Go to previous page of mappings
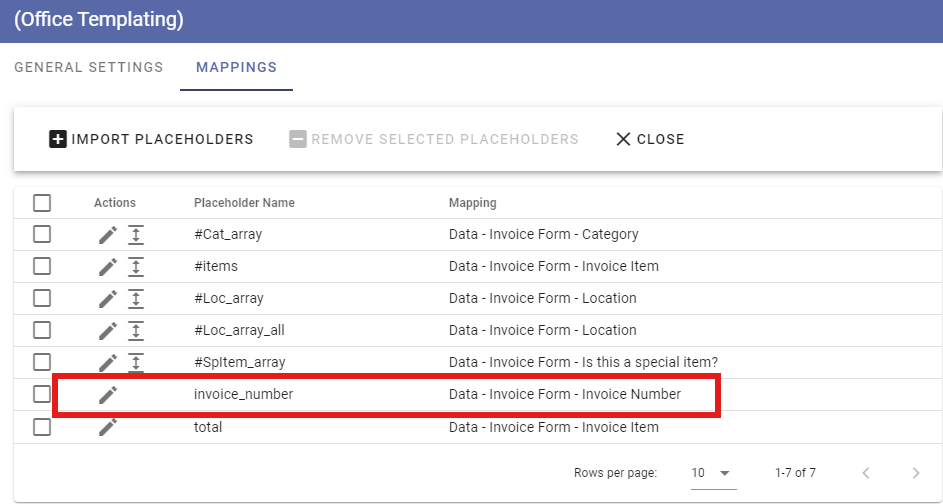The image size is (943, 504). click(x=866, y=473)
